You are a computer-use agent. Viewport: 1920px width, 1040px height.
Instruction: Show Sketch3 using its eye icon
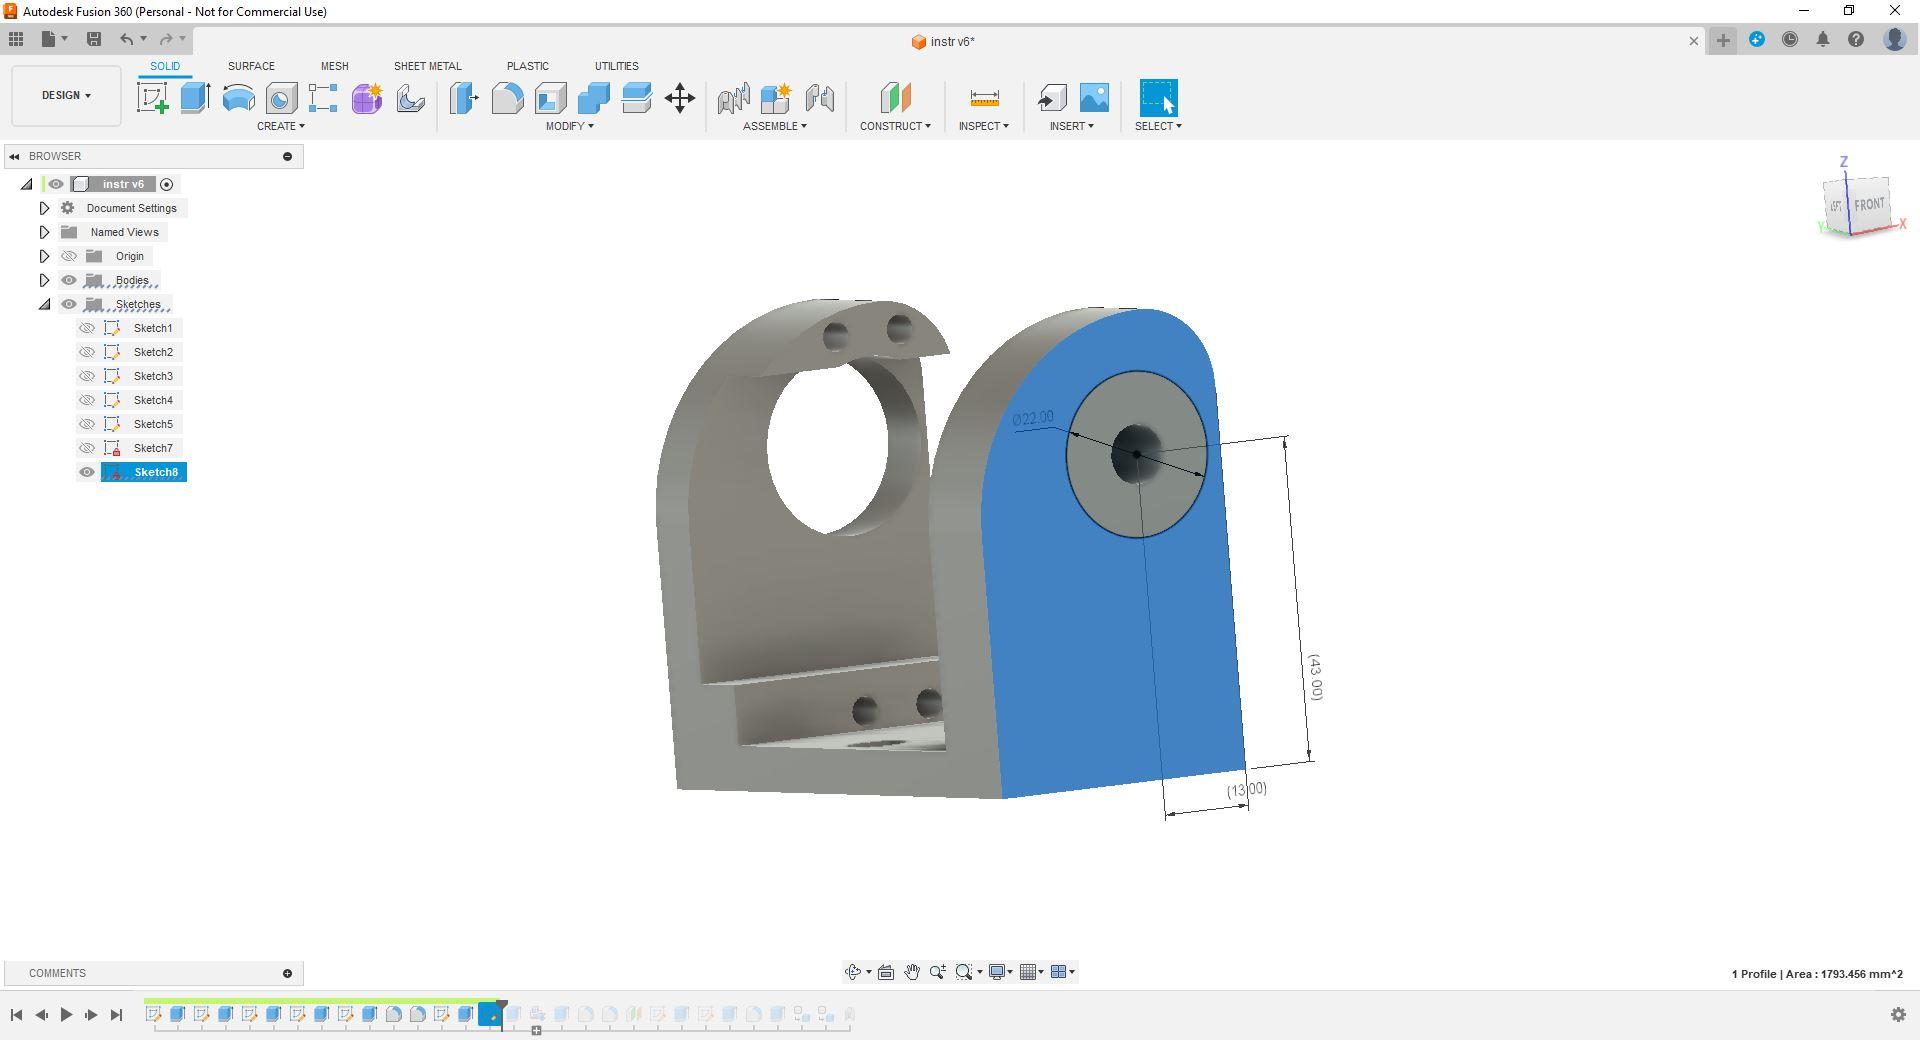87,376
